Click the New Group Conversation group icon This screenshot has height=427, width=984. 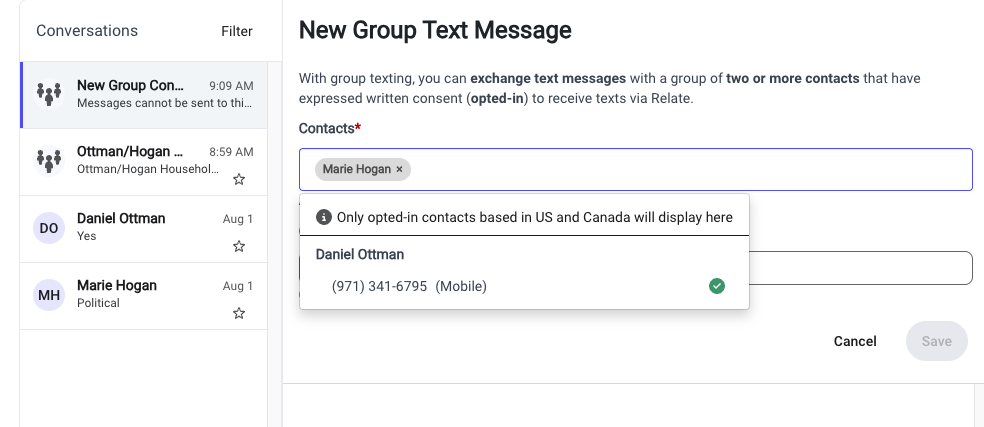tap(49, 95)
